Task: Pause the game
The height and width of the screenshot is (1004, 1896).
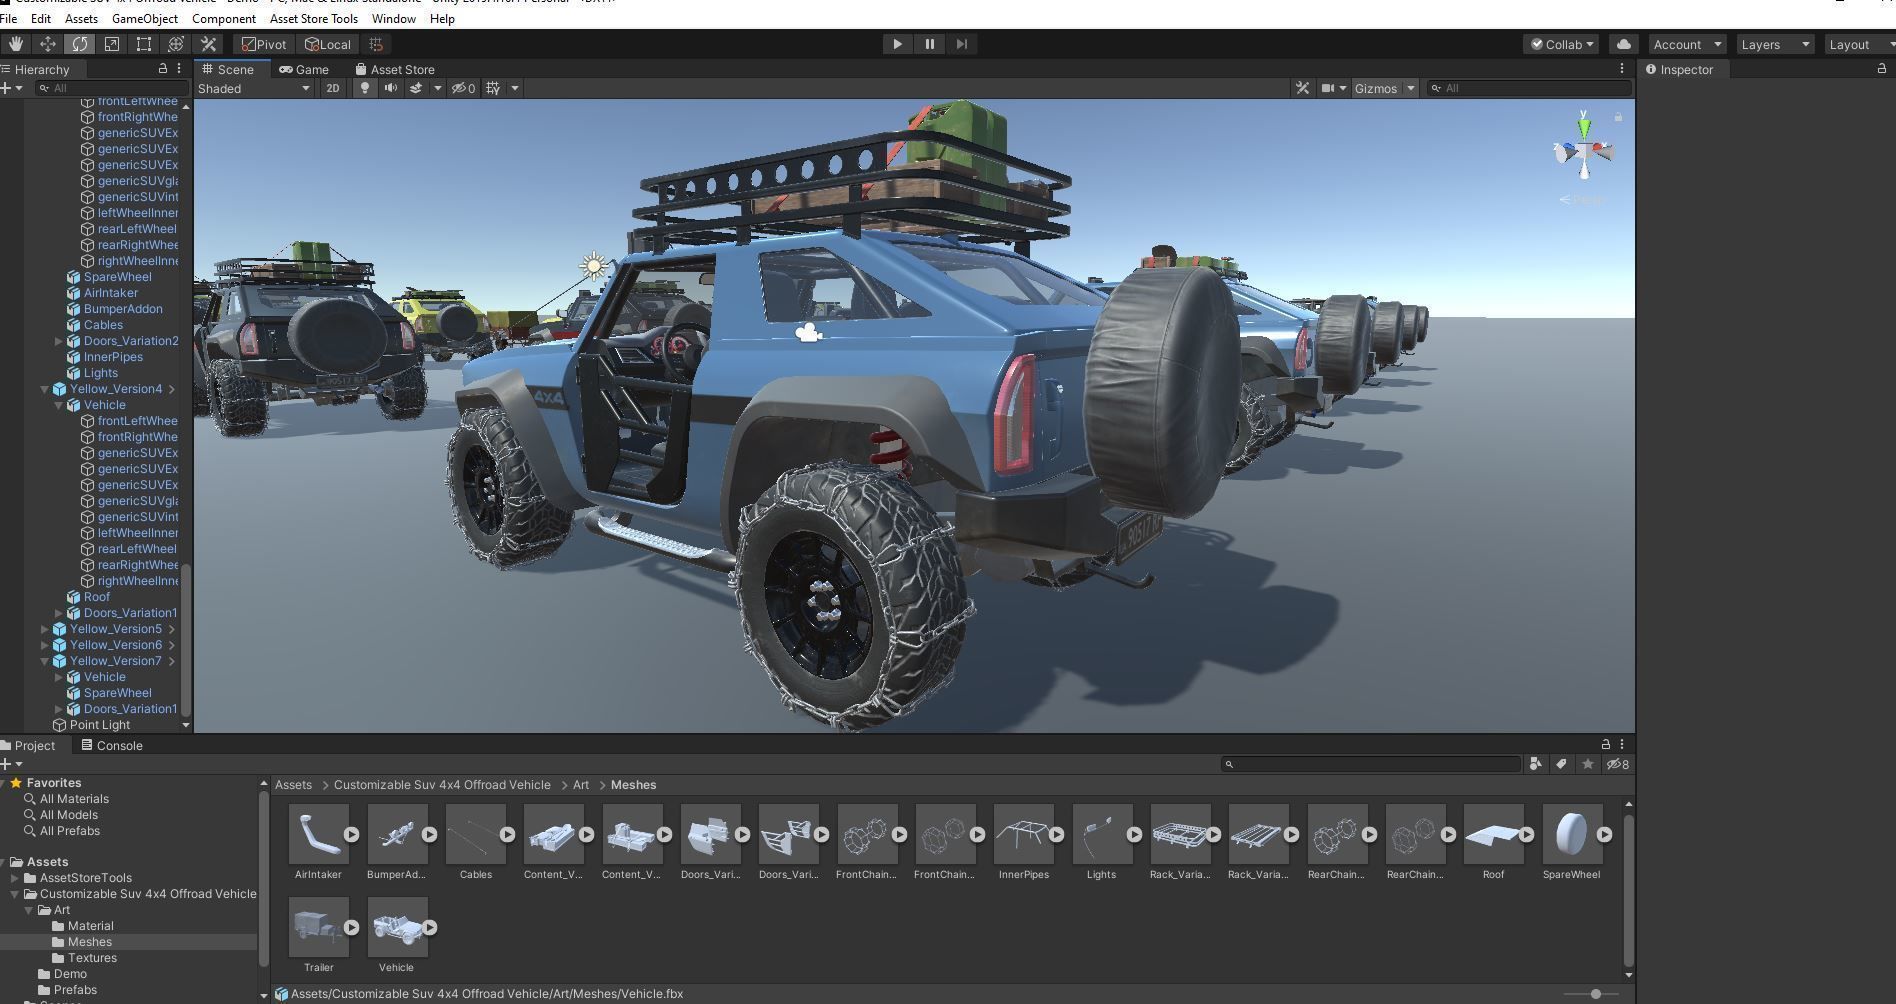Action: point(929,44)
